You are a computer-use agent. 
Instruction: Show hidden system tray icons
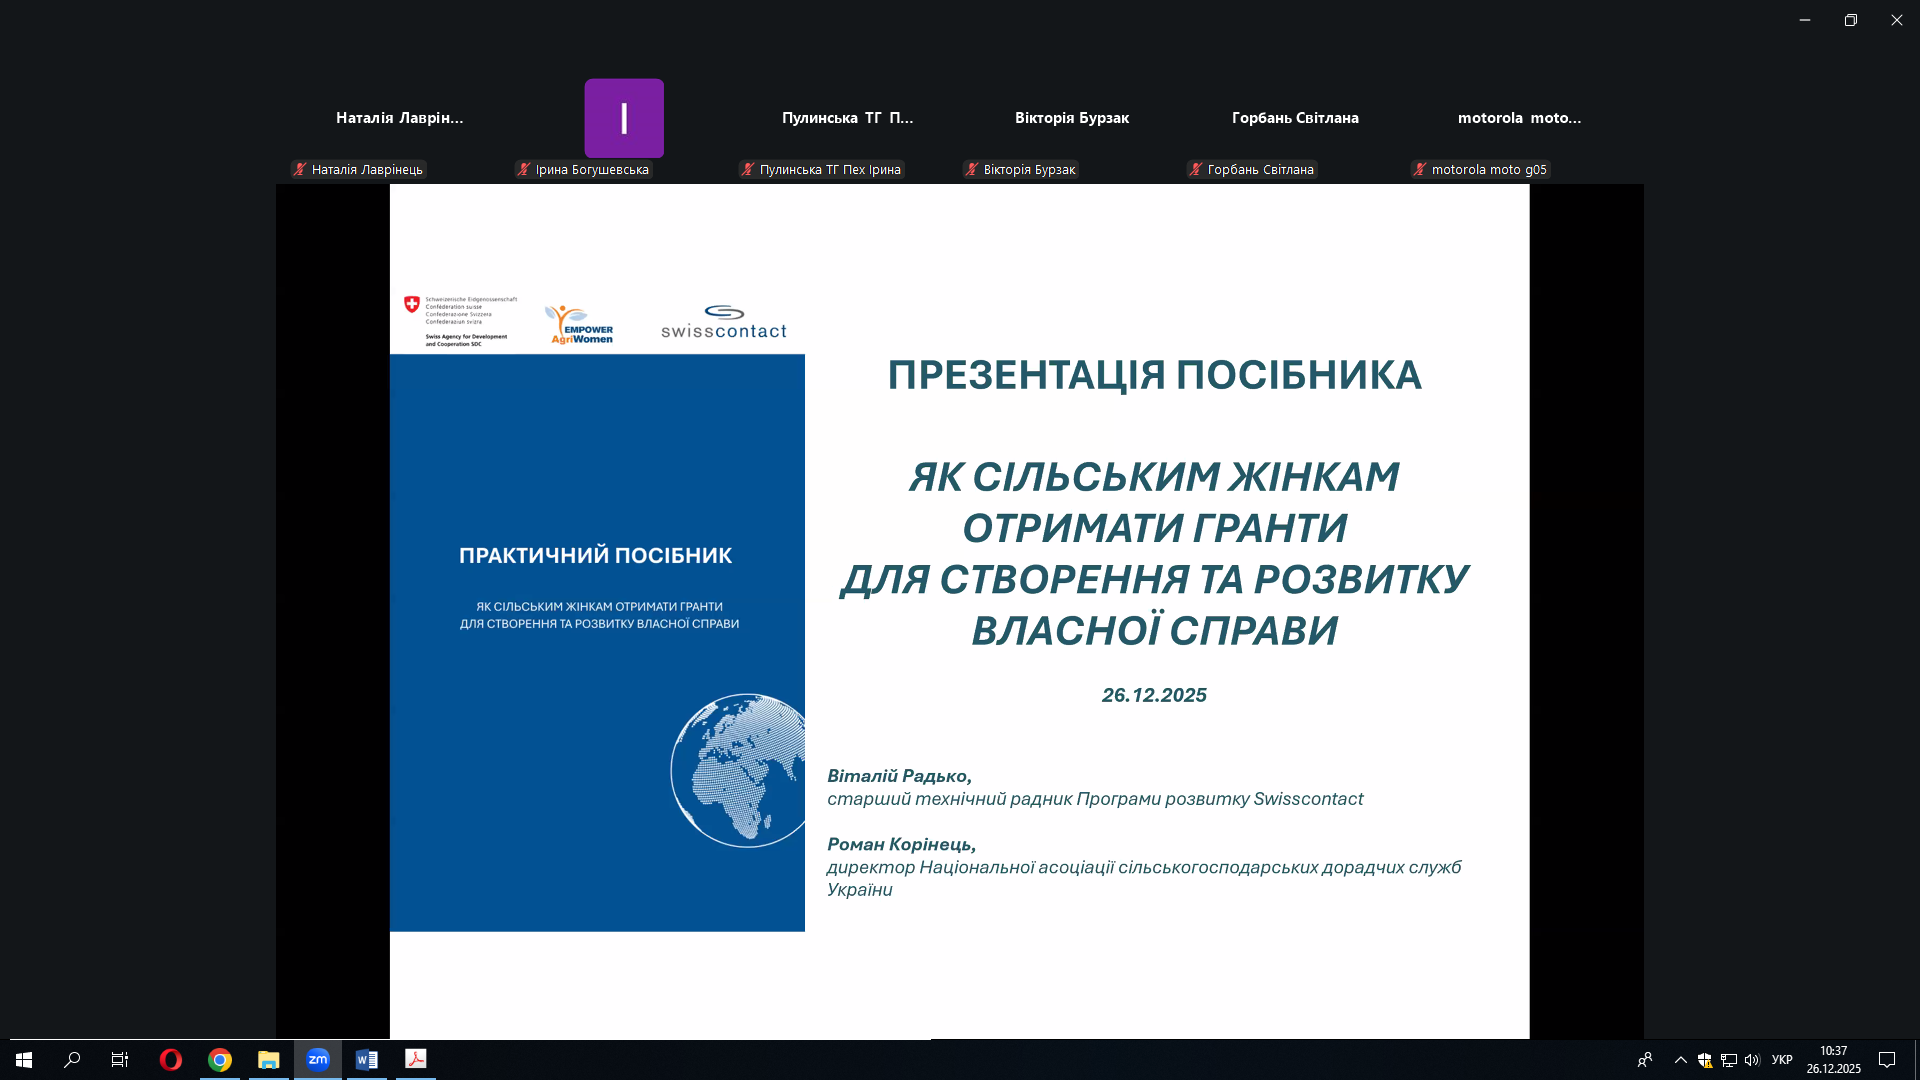(x=1680, y=1060)
